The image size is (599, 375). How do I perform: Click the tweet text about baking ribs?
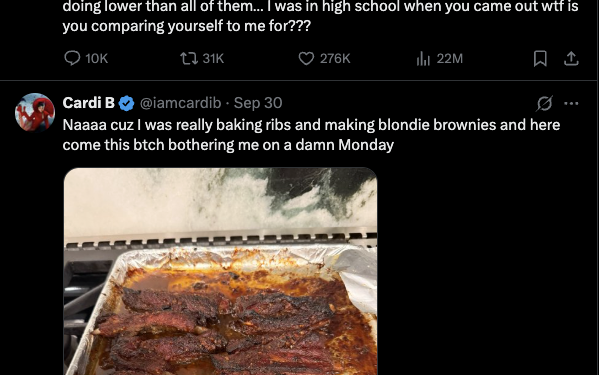(311, 135)
